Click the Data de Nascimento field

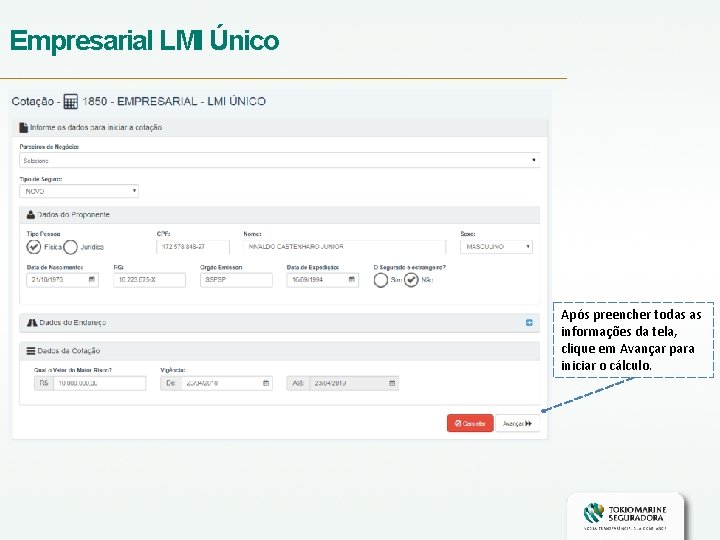(62, 280)
